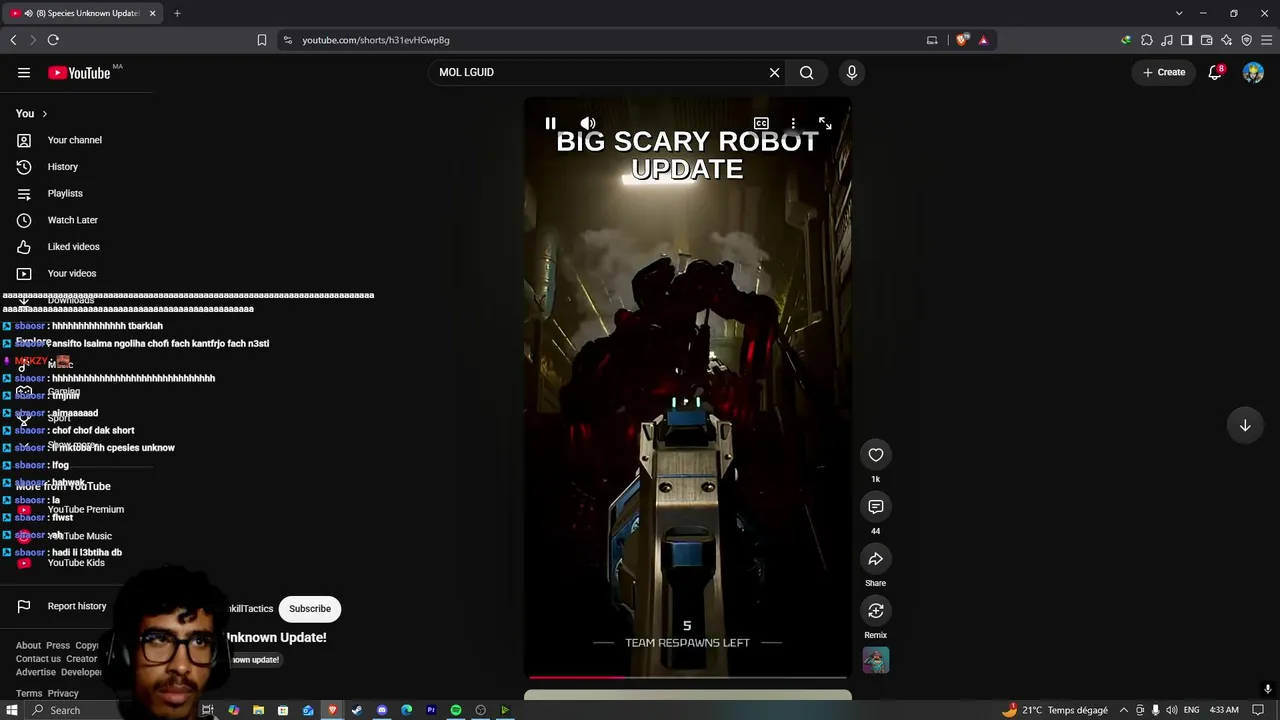This screenshot has width=1280, height=720.
Task: Open the browser extensions puzzle icon
Action: point(1147,40)
